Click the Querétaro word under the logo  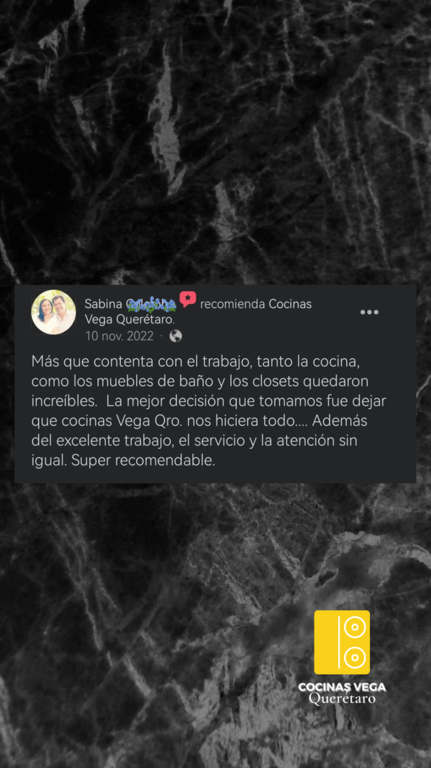tap(342, 699)
